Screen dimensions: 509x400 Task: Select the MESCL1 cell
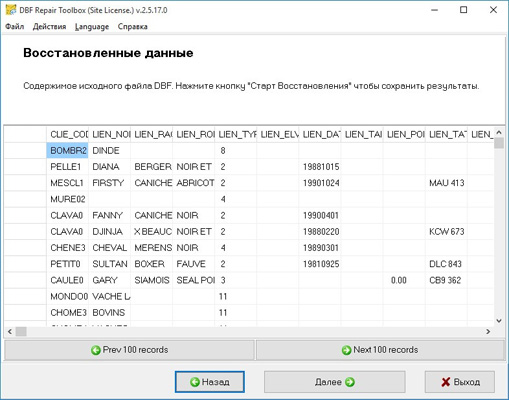click(67, 183)
